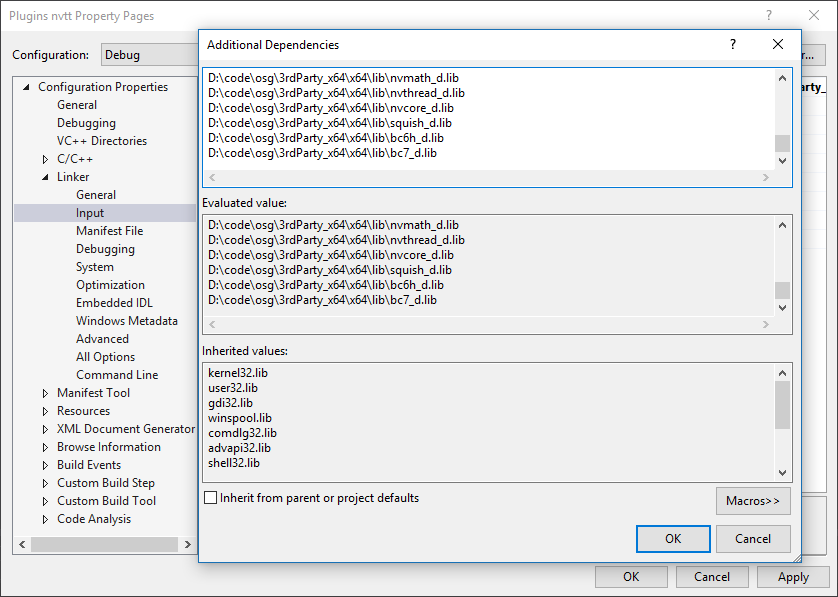Expand the Code Analysis node
Viewport: 838px width, 597px height.
(x=44, y=518)
